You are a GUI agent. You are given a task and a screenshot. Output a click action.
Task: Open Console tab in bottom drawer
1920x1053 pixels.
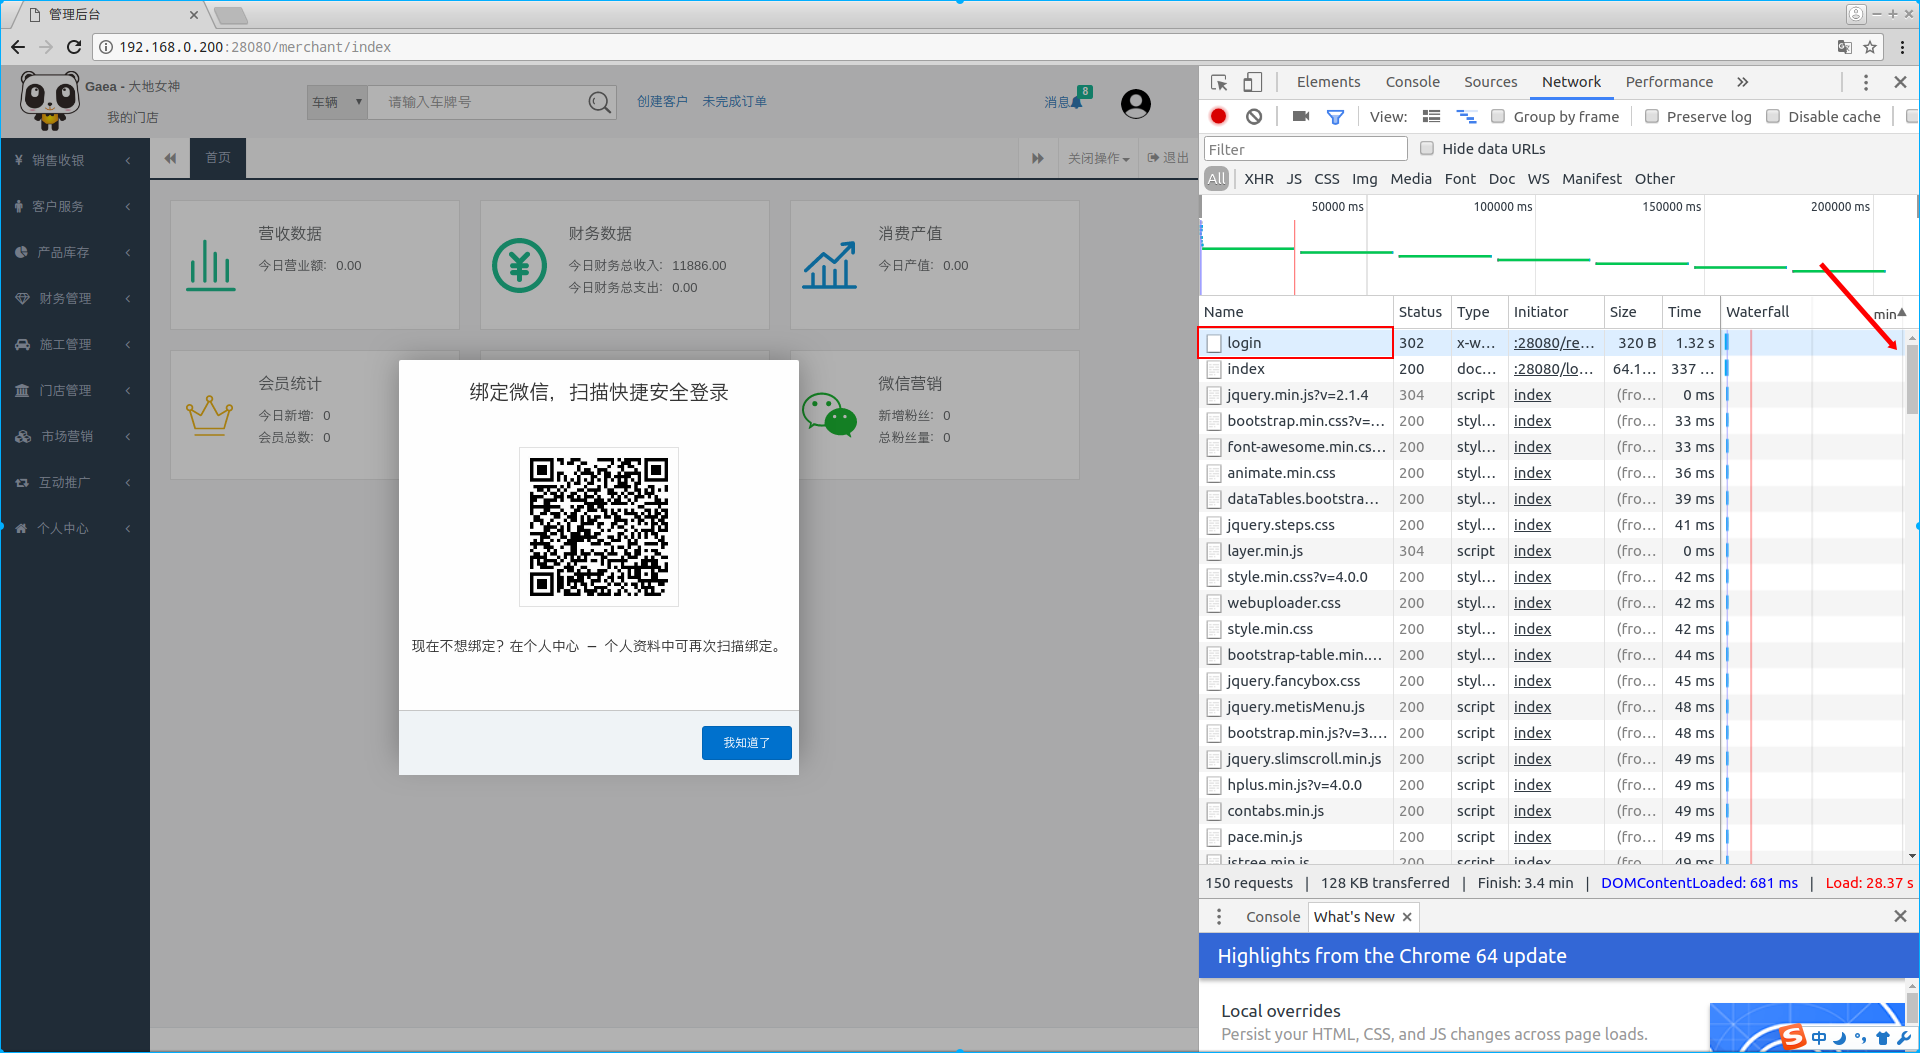pyautogui.click(x=1272, y=917)
